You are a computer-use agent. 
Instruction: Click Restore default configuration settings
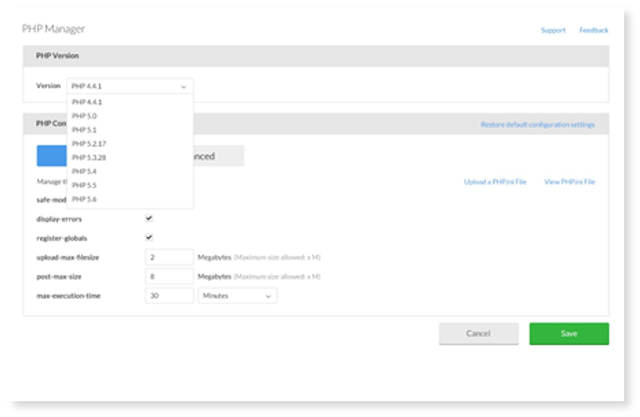(538, 124)
